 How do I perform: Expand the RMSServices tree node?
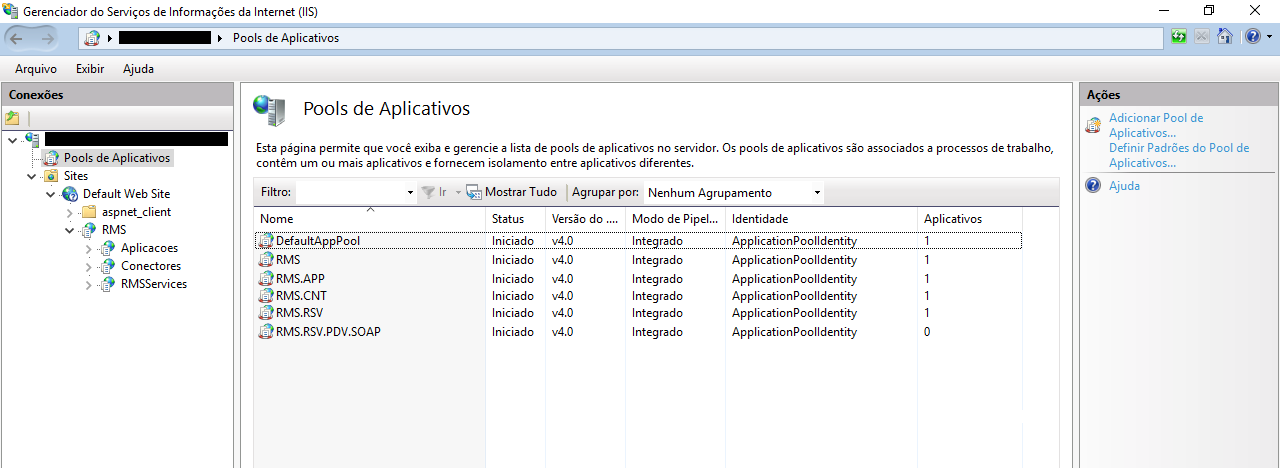coord(88,284)
